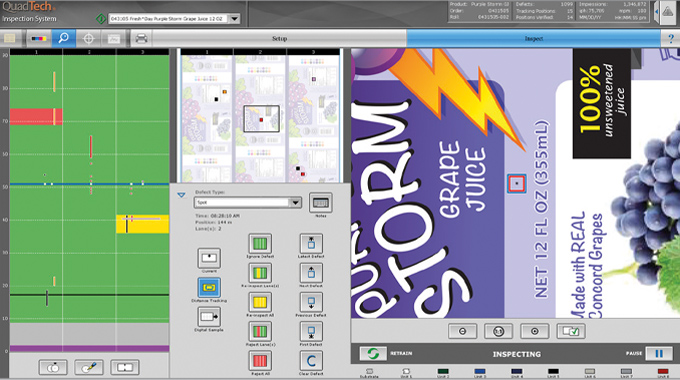Click the Ignore Defect icon
The image size is (680, 380).
pyautogui.click(x=260, y=244)
